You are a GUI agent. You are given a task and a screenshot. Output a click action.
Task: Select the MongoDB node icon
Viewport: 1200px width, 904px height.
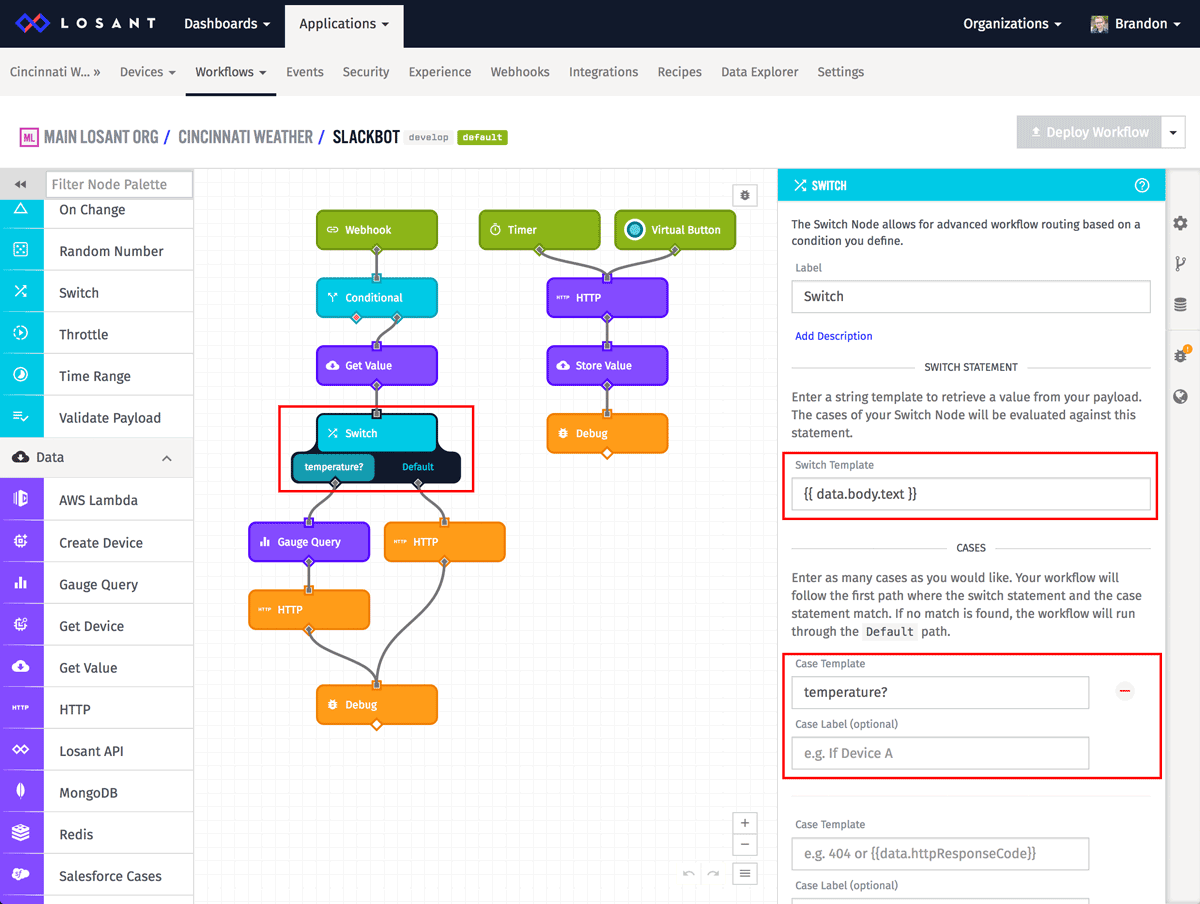(x=21, y=792)
